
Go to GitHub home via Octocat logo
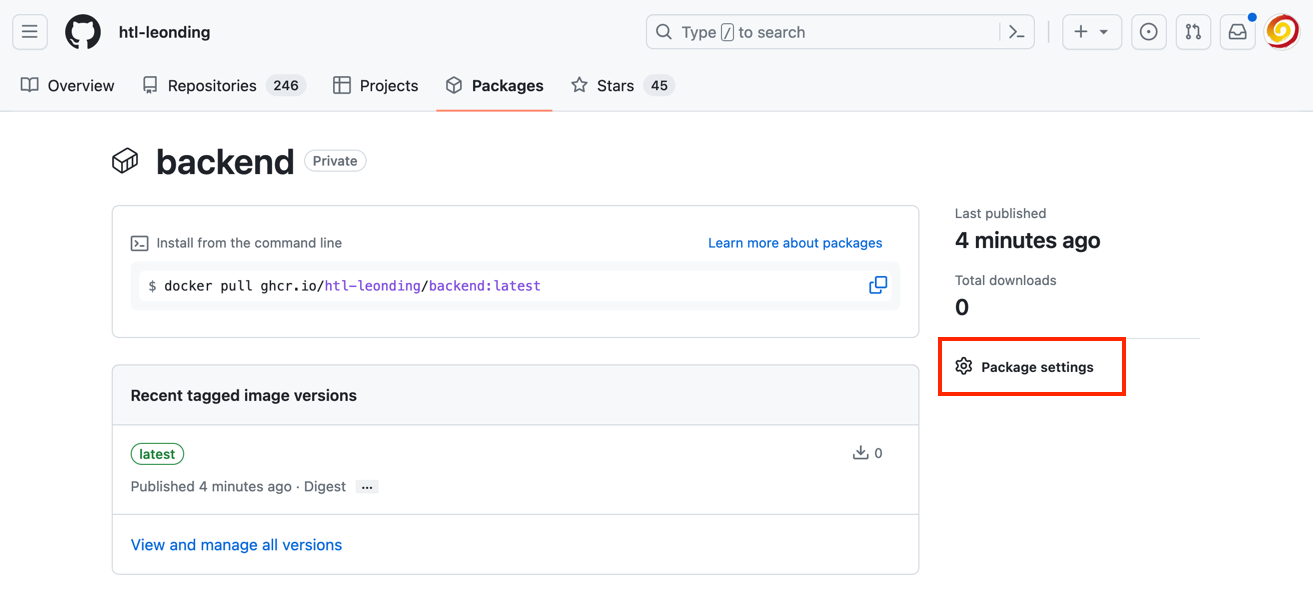point(83,32)
